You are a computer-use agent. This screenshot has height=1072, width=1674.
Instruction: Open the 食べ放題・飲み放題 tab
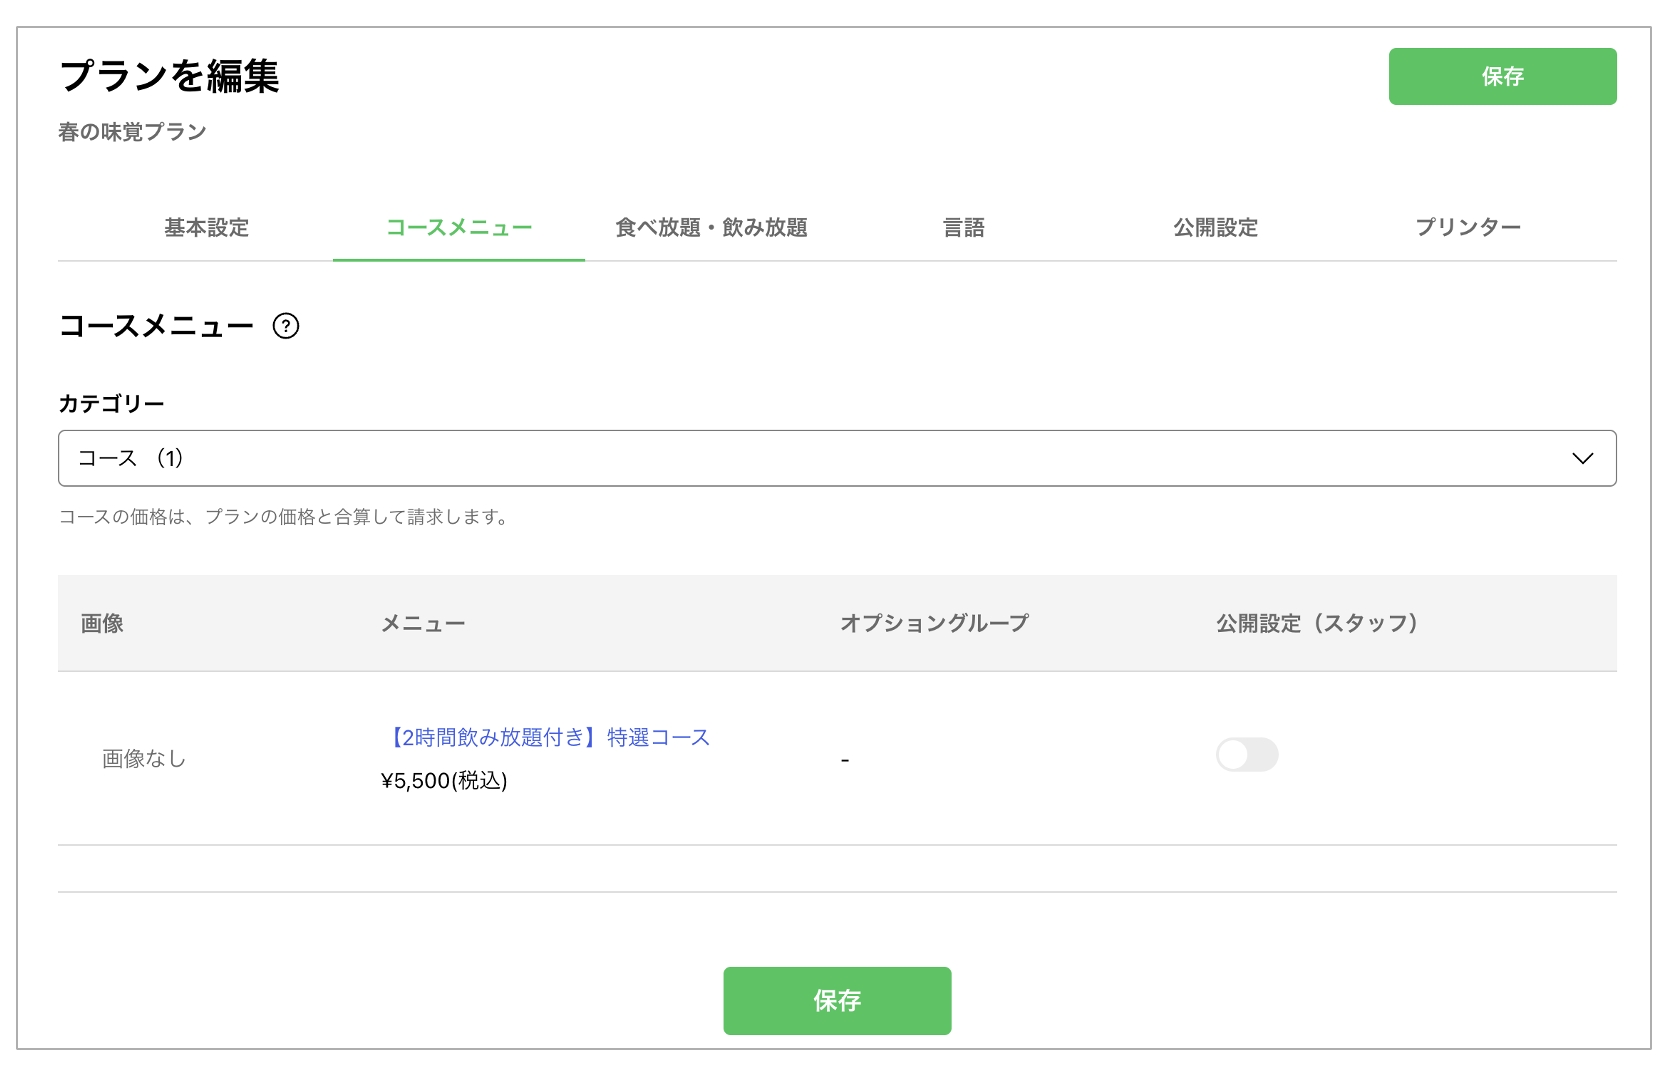pos(711,228)
